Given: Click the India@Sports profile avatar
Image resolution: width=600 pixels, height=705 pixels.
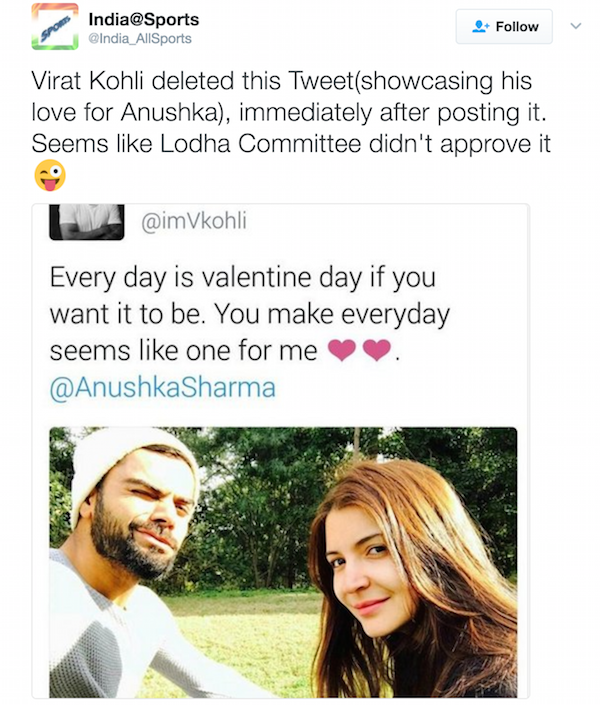Looking at the screenshot, I should tap(54, 27).
